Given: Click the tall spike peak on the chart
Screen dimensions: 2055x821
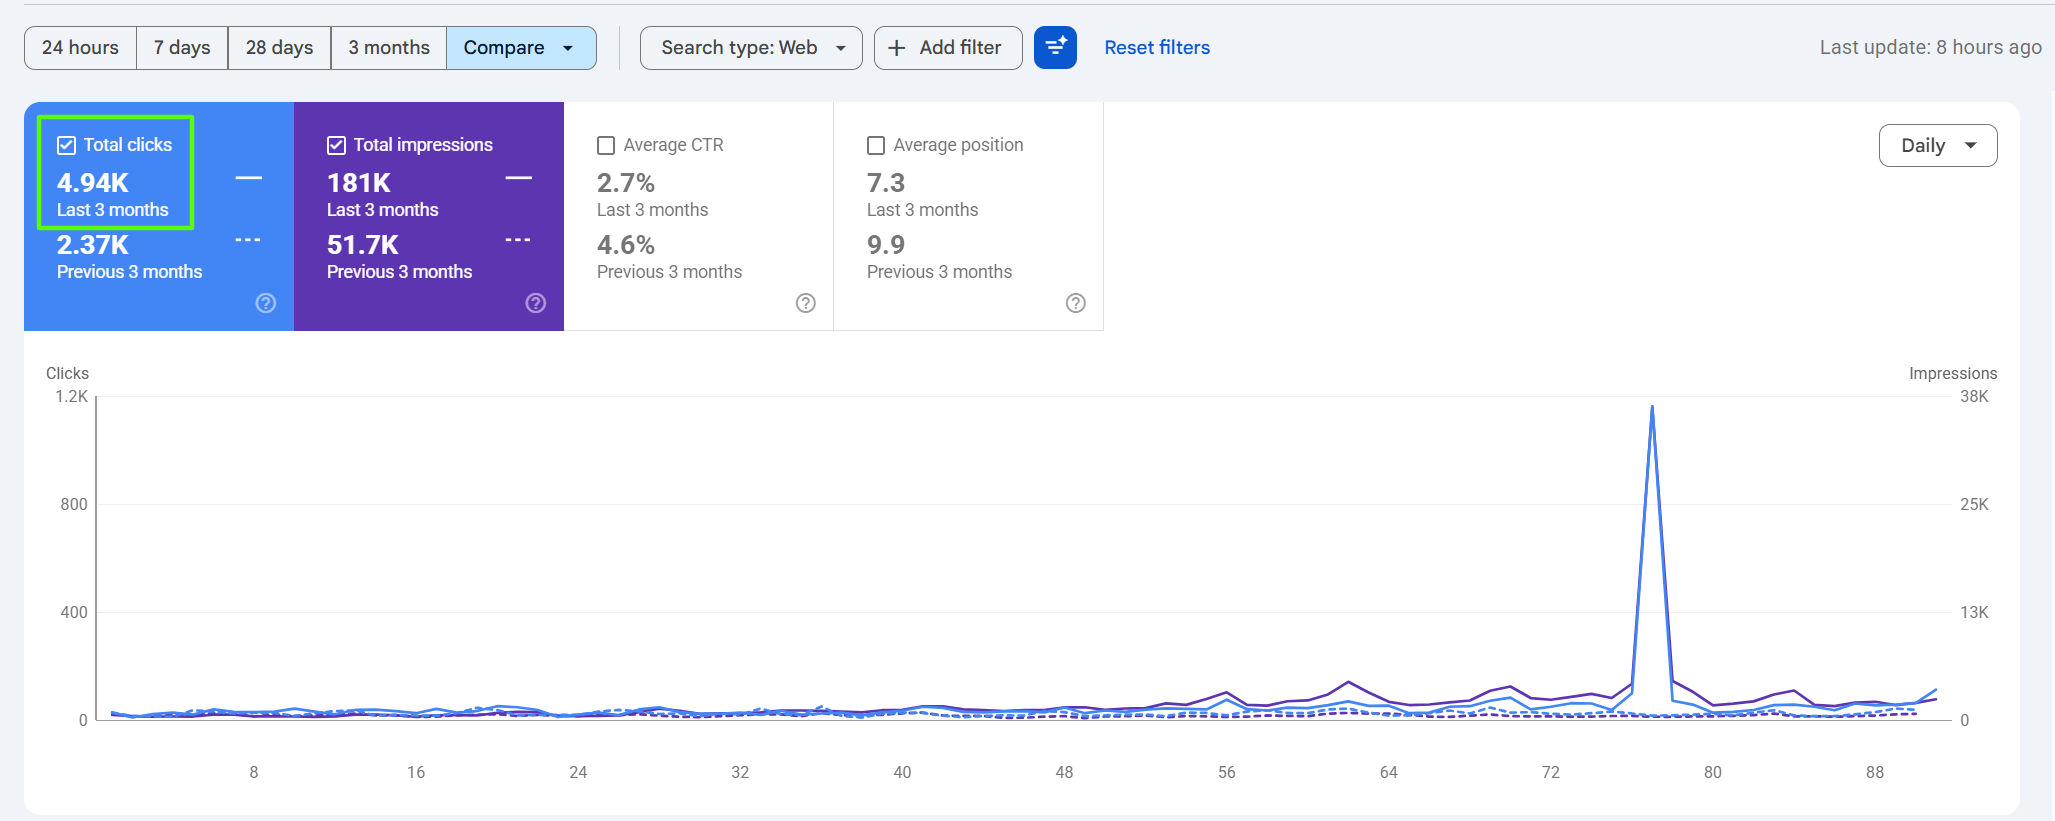Looking at the screenshot, I should pos(1652,406).
